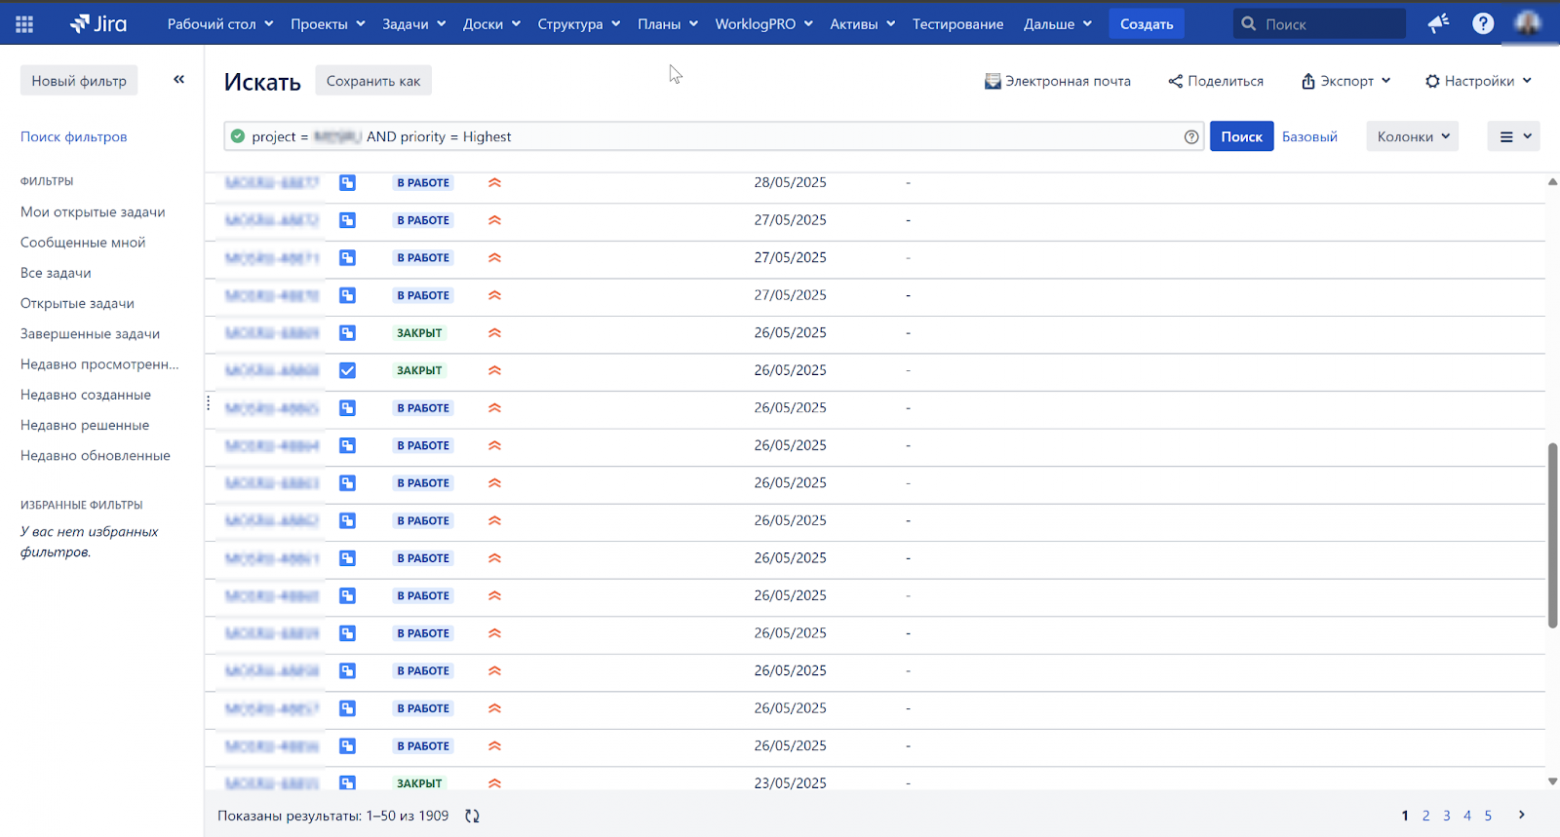Refresh results with the reload icon

tap(470, 815)
